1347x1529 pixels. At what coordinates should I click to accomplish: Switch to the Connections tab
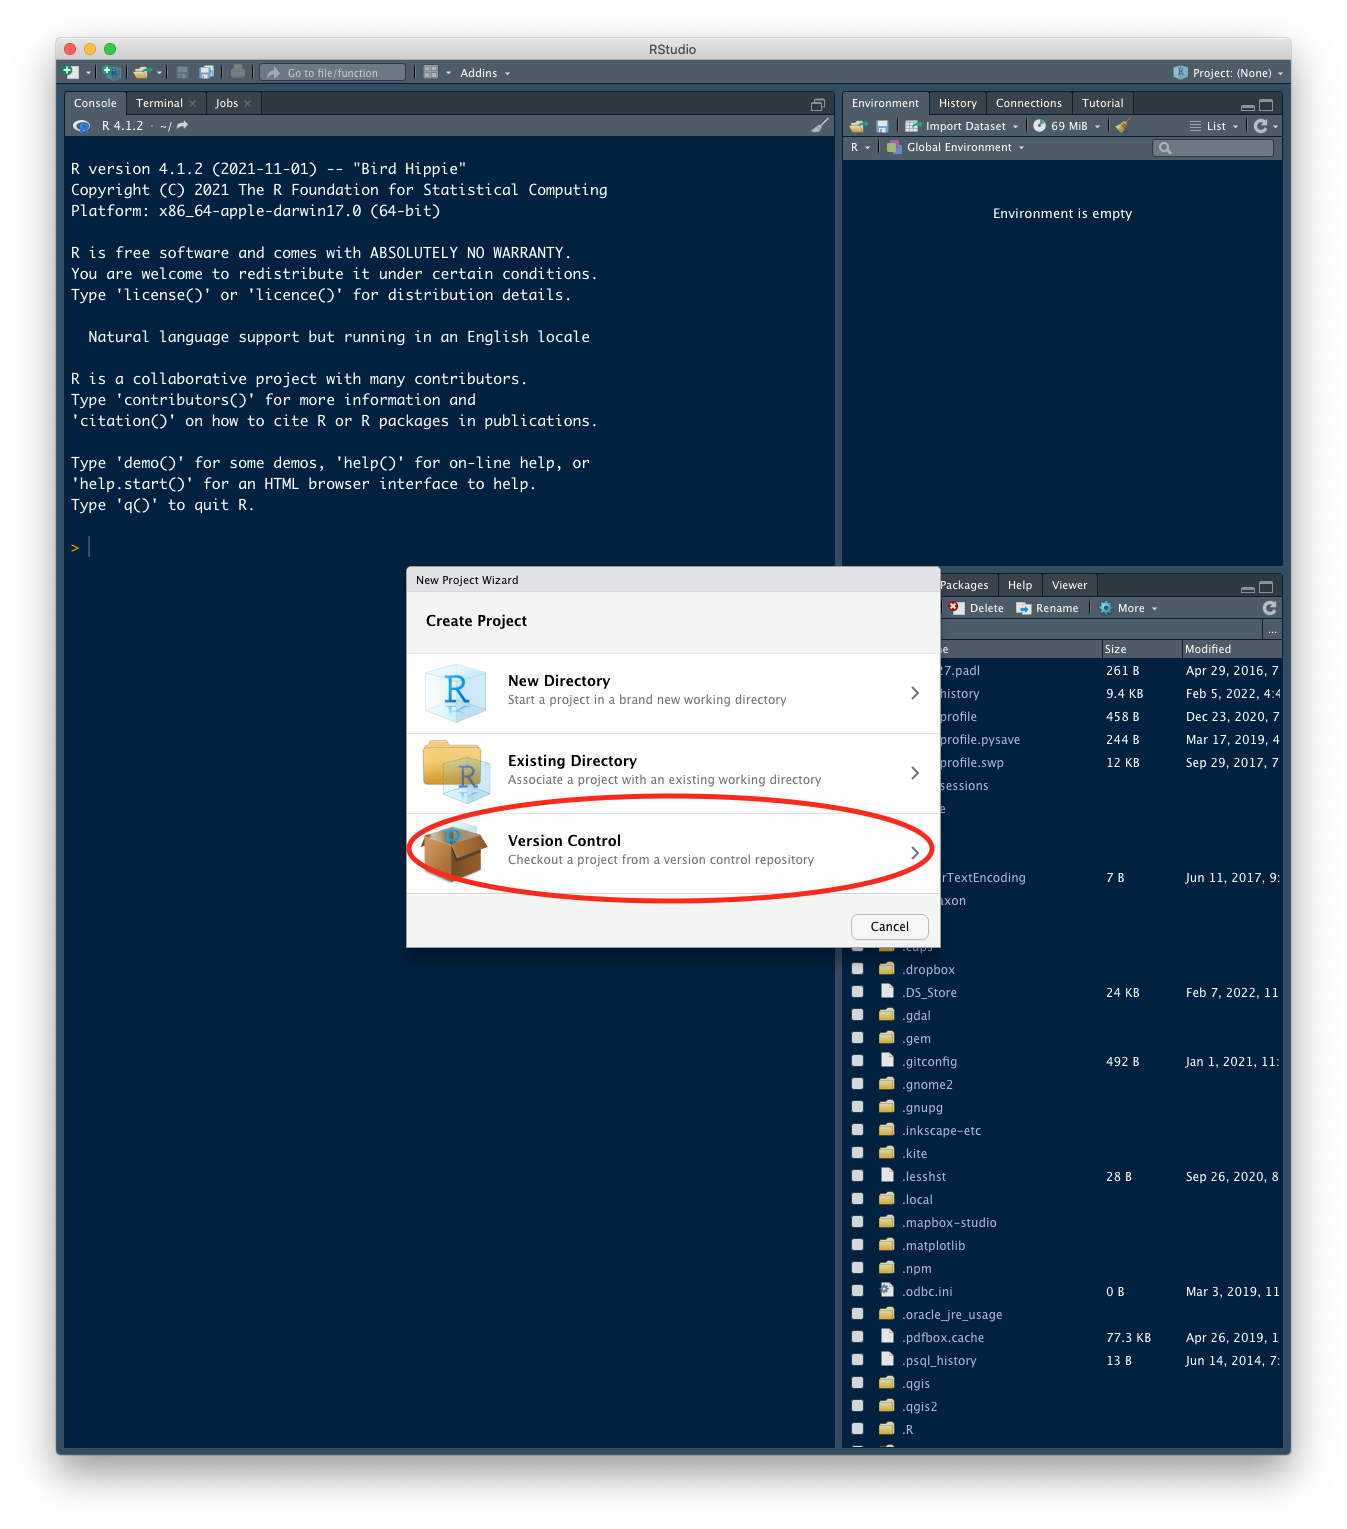point(1028,103)
